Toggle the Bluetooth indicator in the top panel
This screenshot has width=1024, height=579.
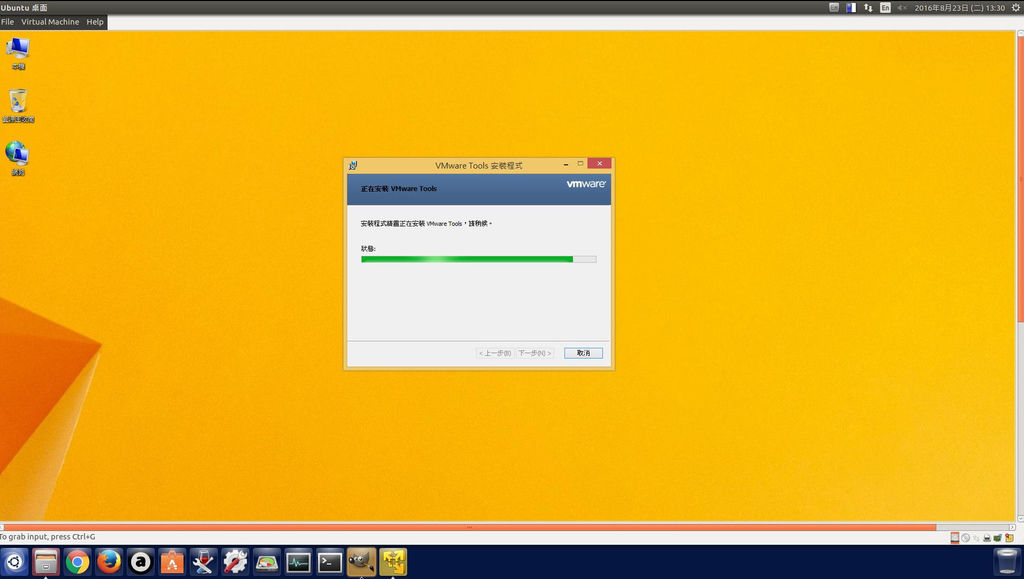(851, 7)
